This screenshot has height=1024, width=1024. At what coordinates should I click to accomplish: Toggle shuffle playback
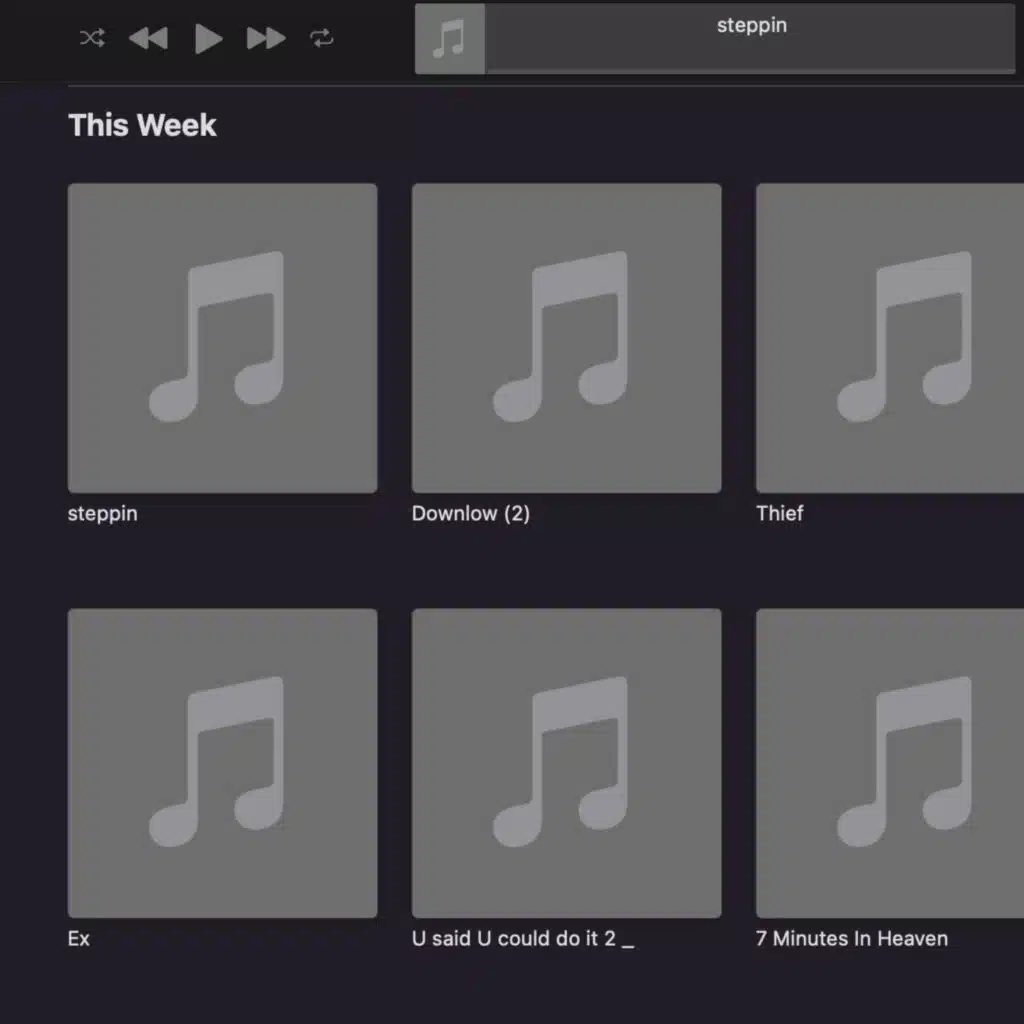click(92, 38)
